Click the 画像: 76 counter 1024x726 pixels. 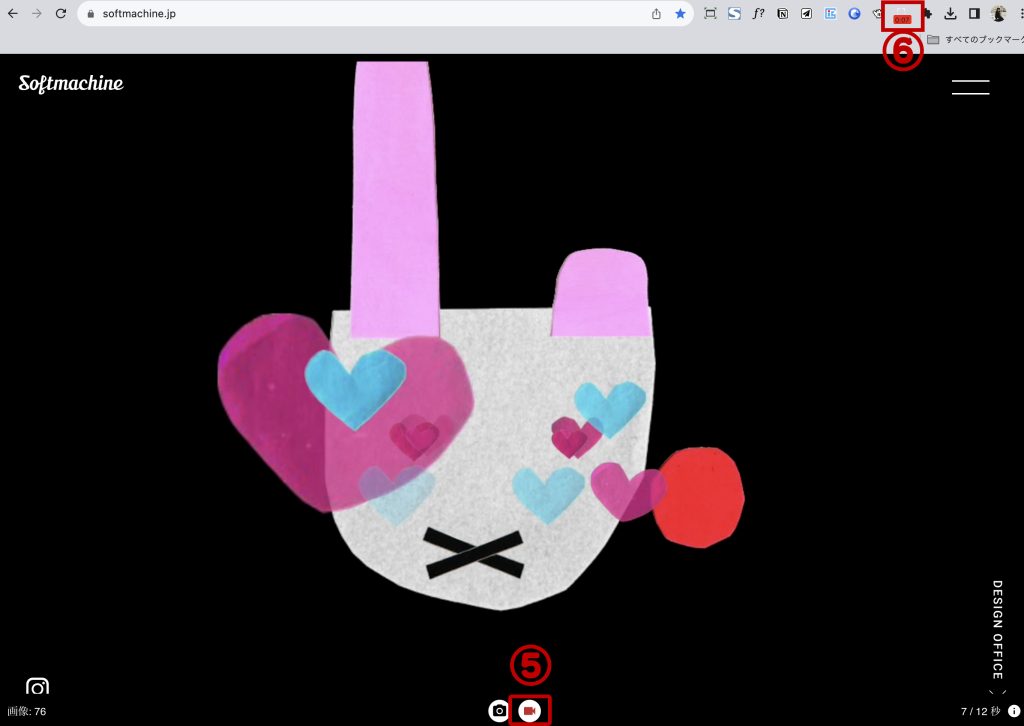point(27,712)
